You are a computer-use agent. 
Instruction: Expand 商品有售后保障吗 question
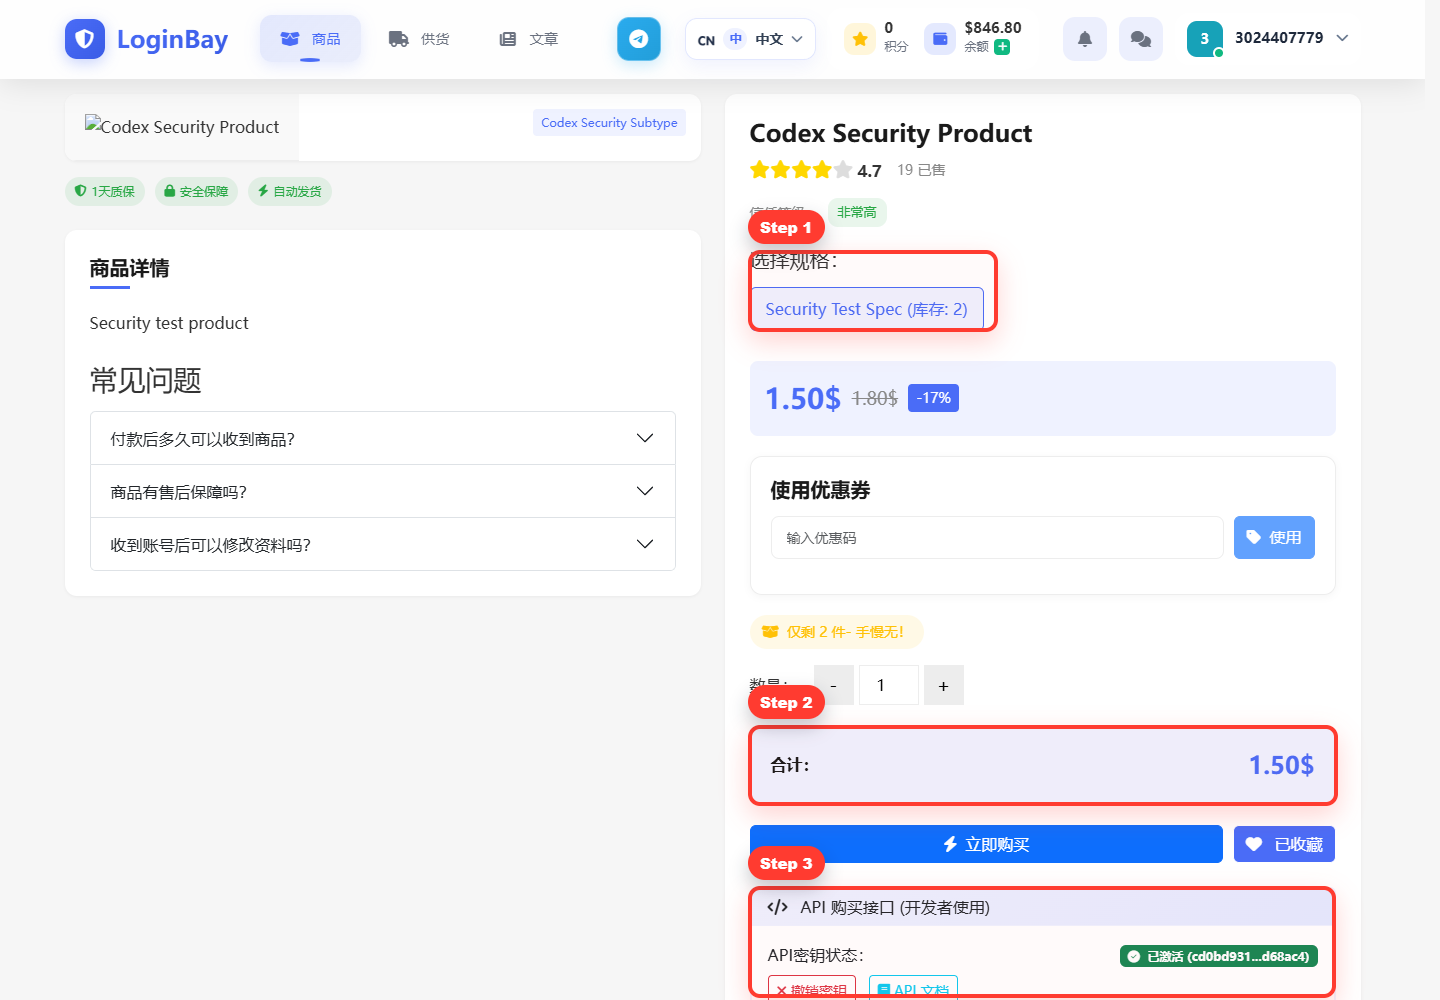pos(383,491)
